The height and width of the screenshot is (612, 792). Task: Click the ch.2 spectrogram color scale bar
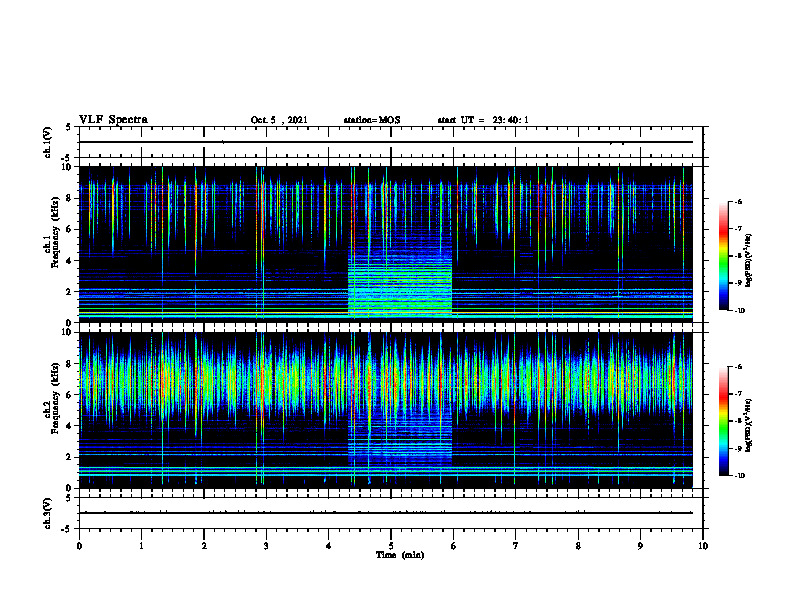point(723,421)
